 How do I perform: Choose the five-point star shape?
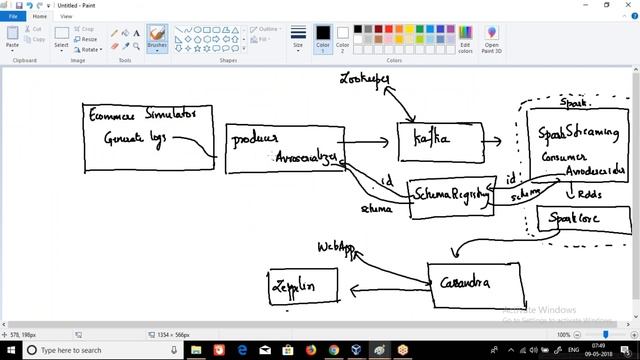pyautogui.click(x=198, y=48)
